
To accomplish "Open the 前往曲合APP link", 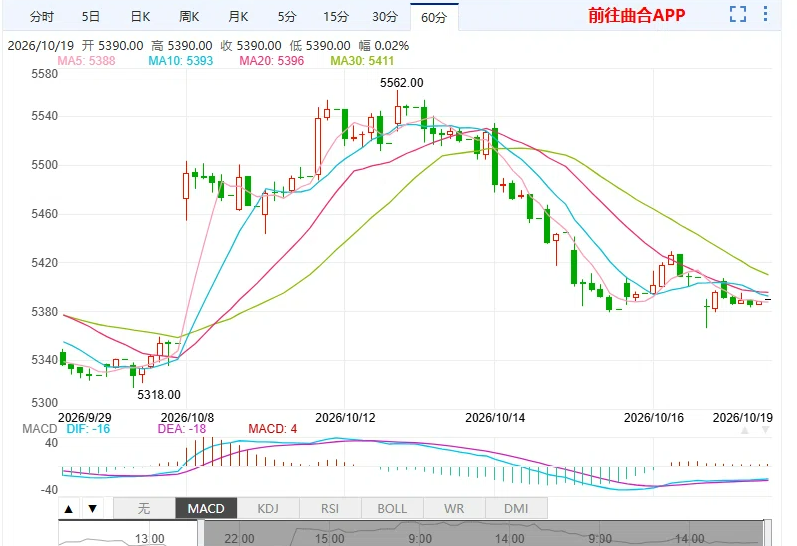I will pyautogui.click(x=636, y=15).
